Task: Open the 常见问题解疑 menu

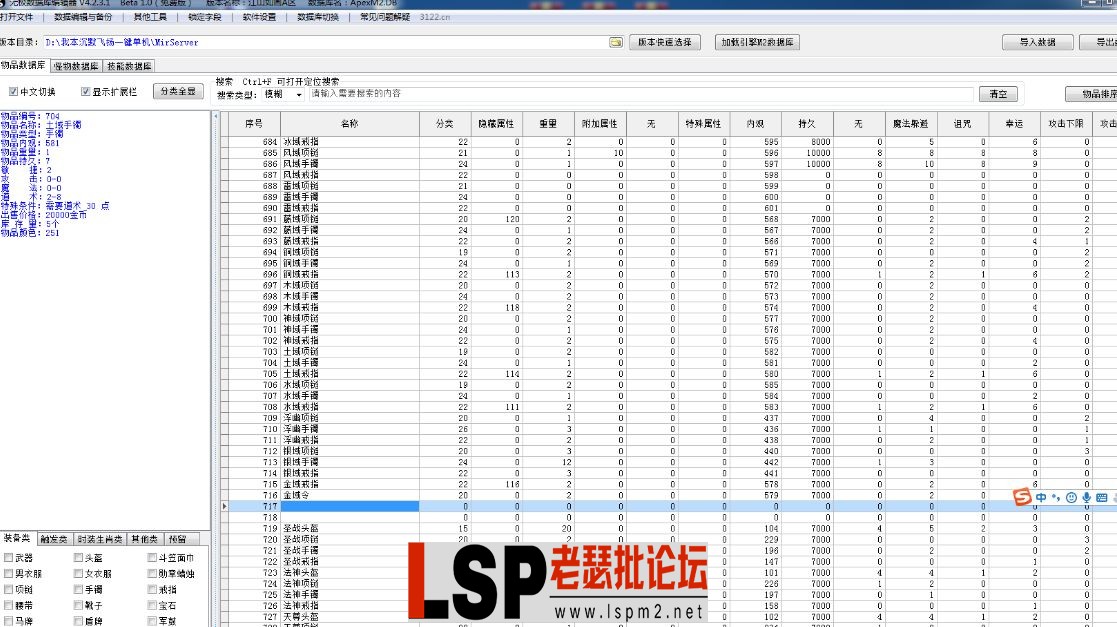Action: [385, 16]
